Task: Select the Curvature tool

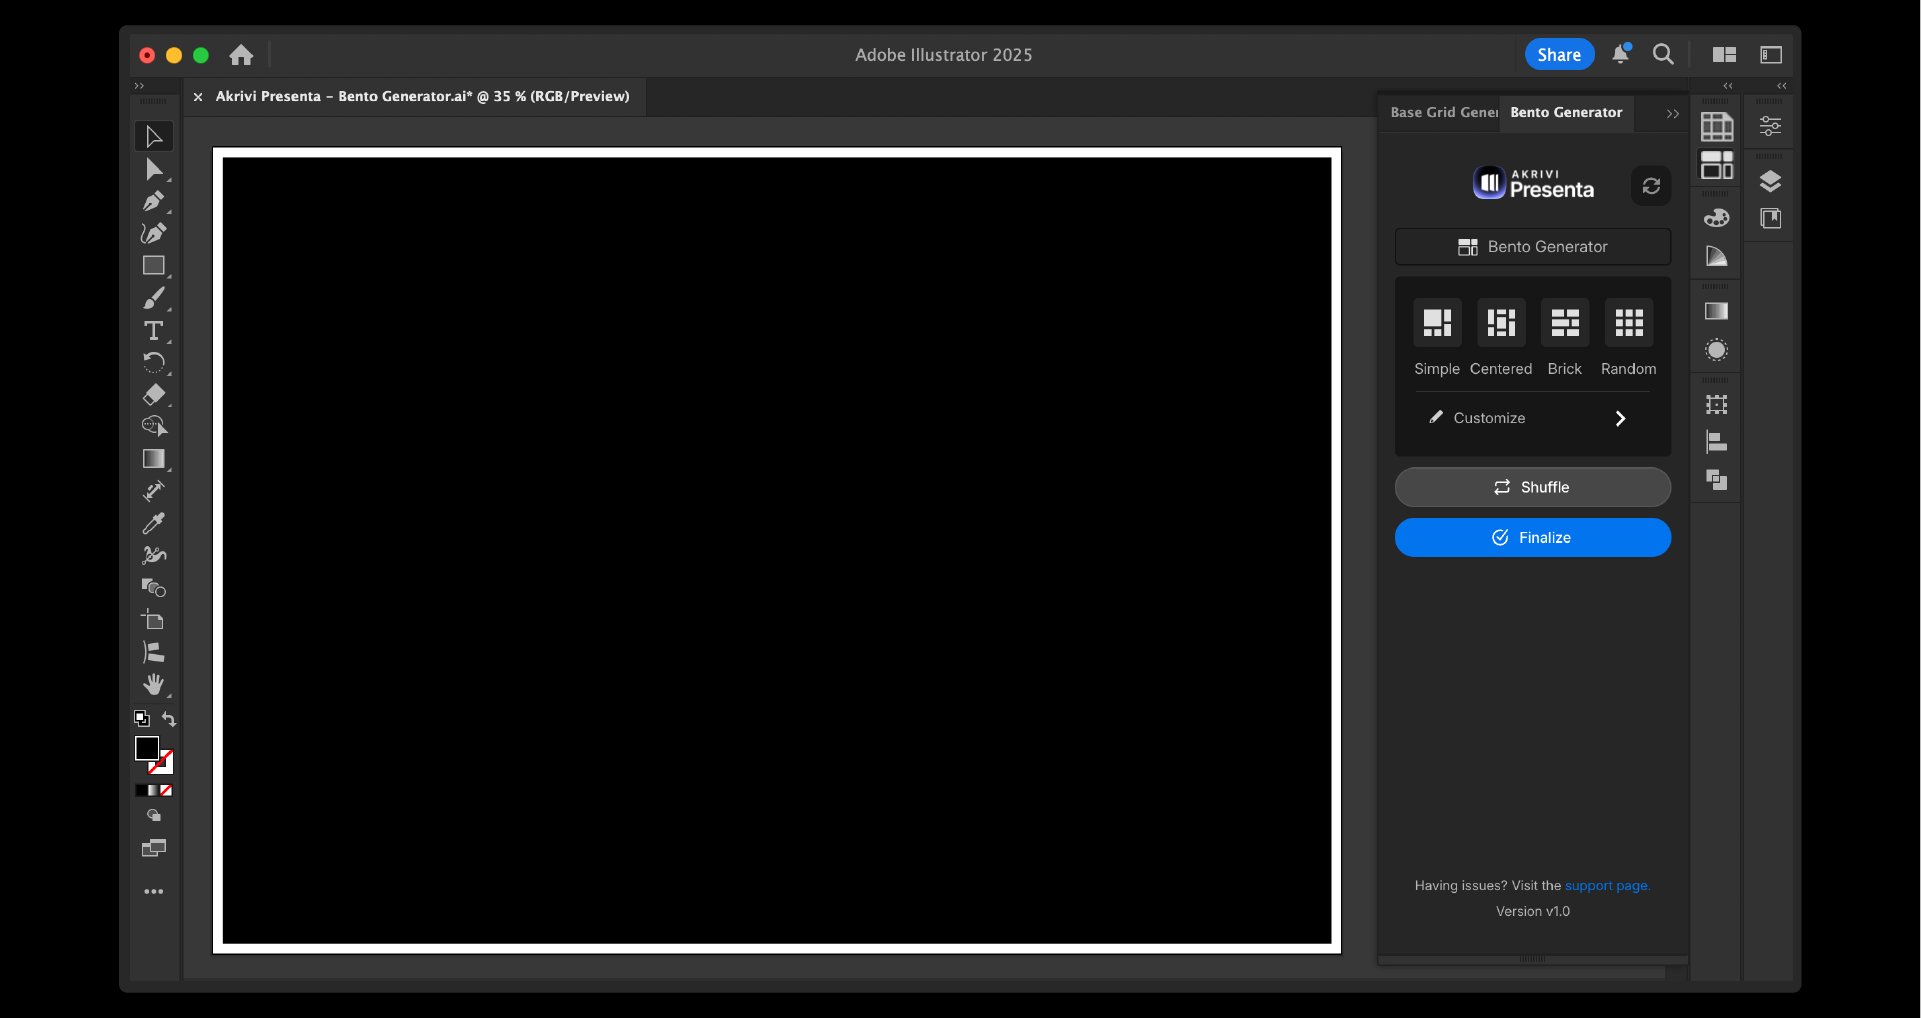Action: pos(154,233)
